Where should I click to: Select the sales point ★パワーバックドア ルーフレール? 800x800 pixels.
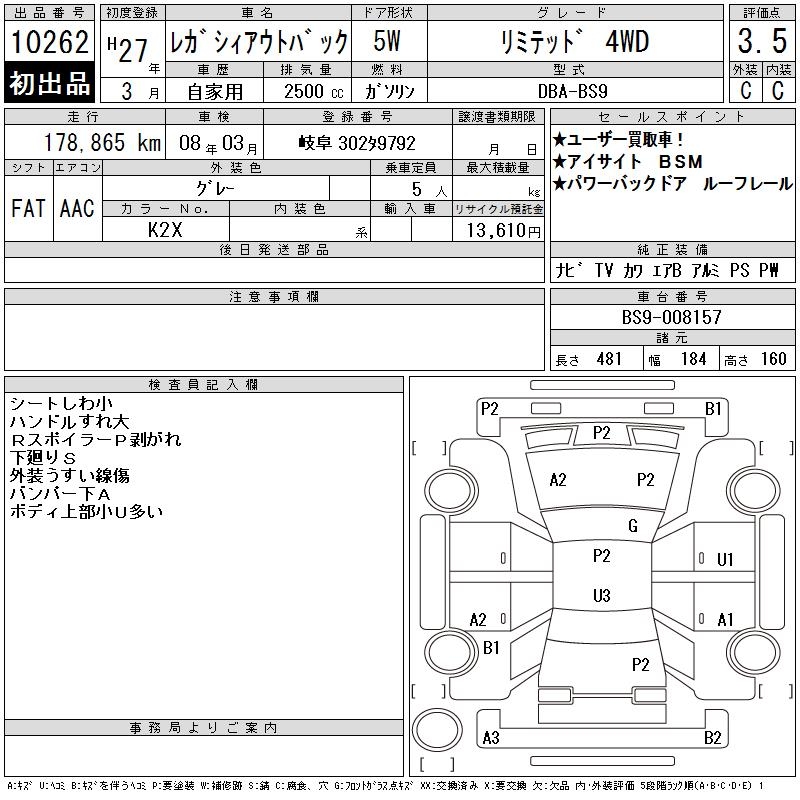click(673, 184)
